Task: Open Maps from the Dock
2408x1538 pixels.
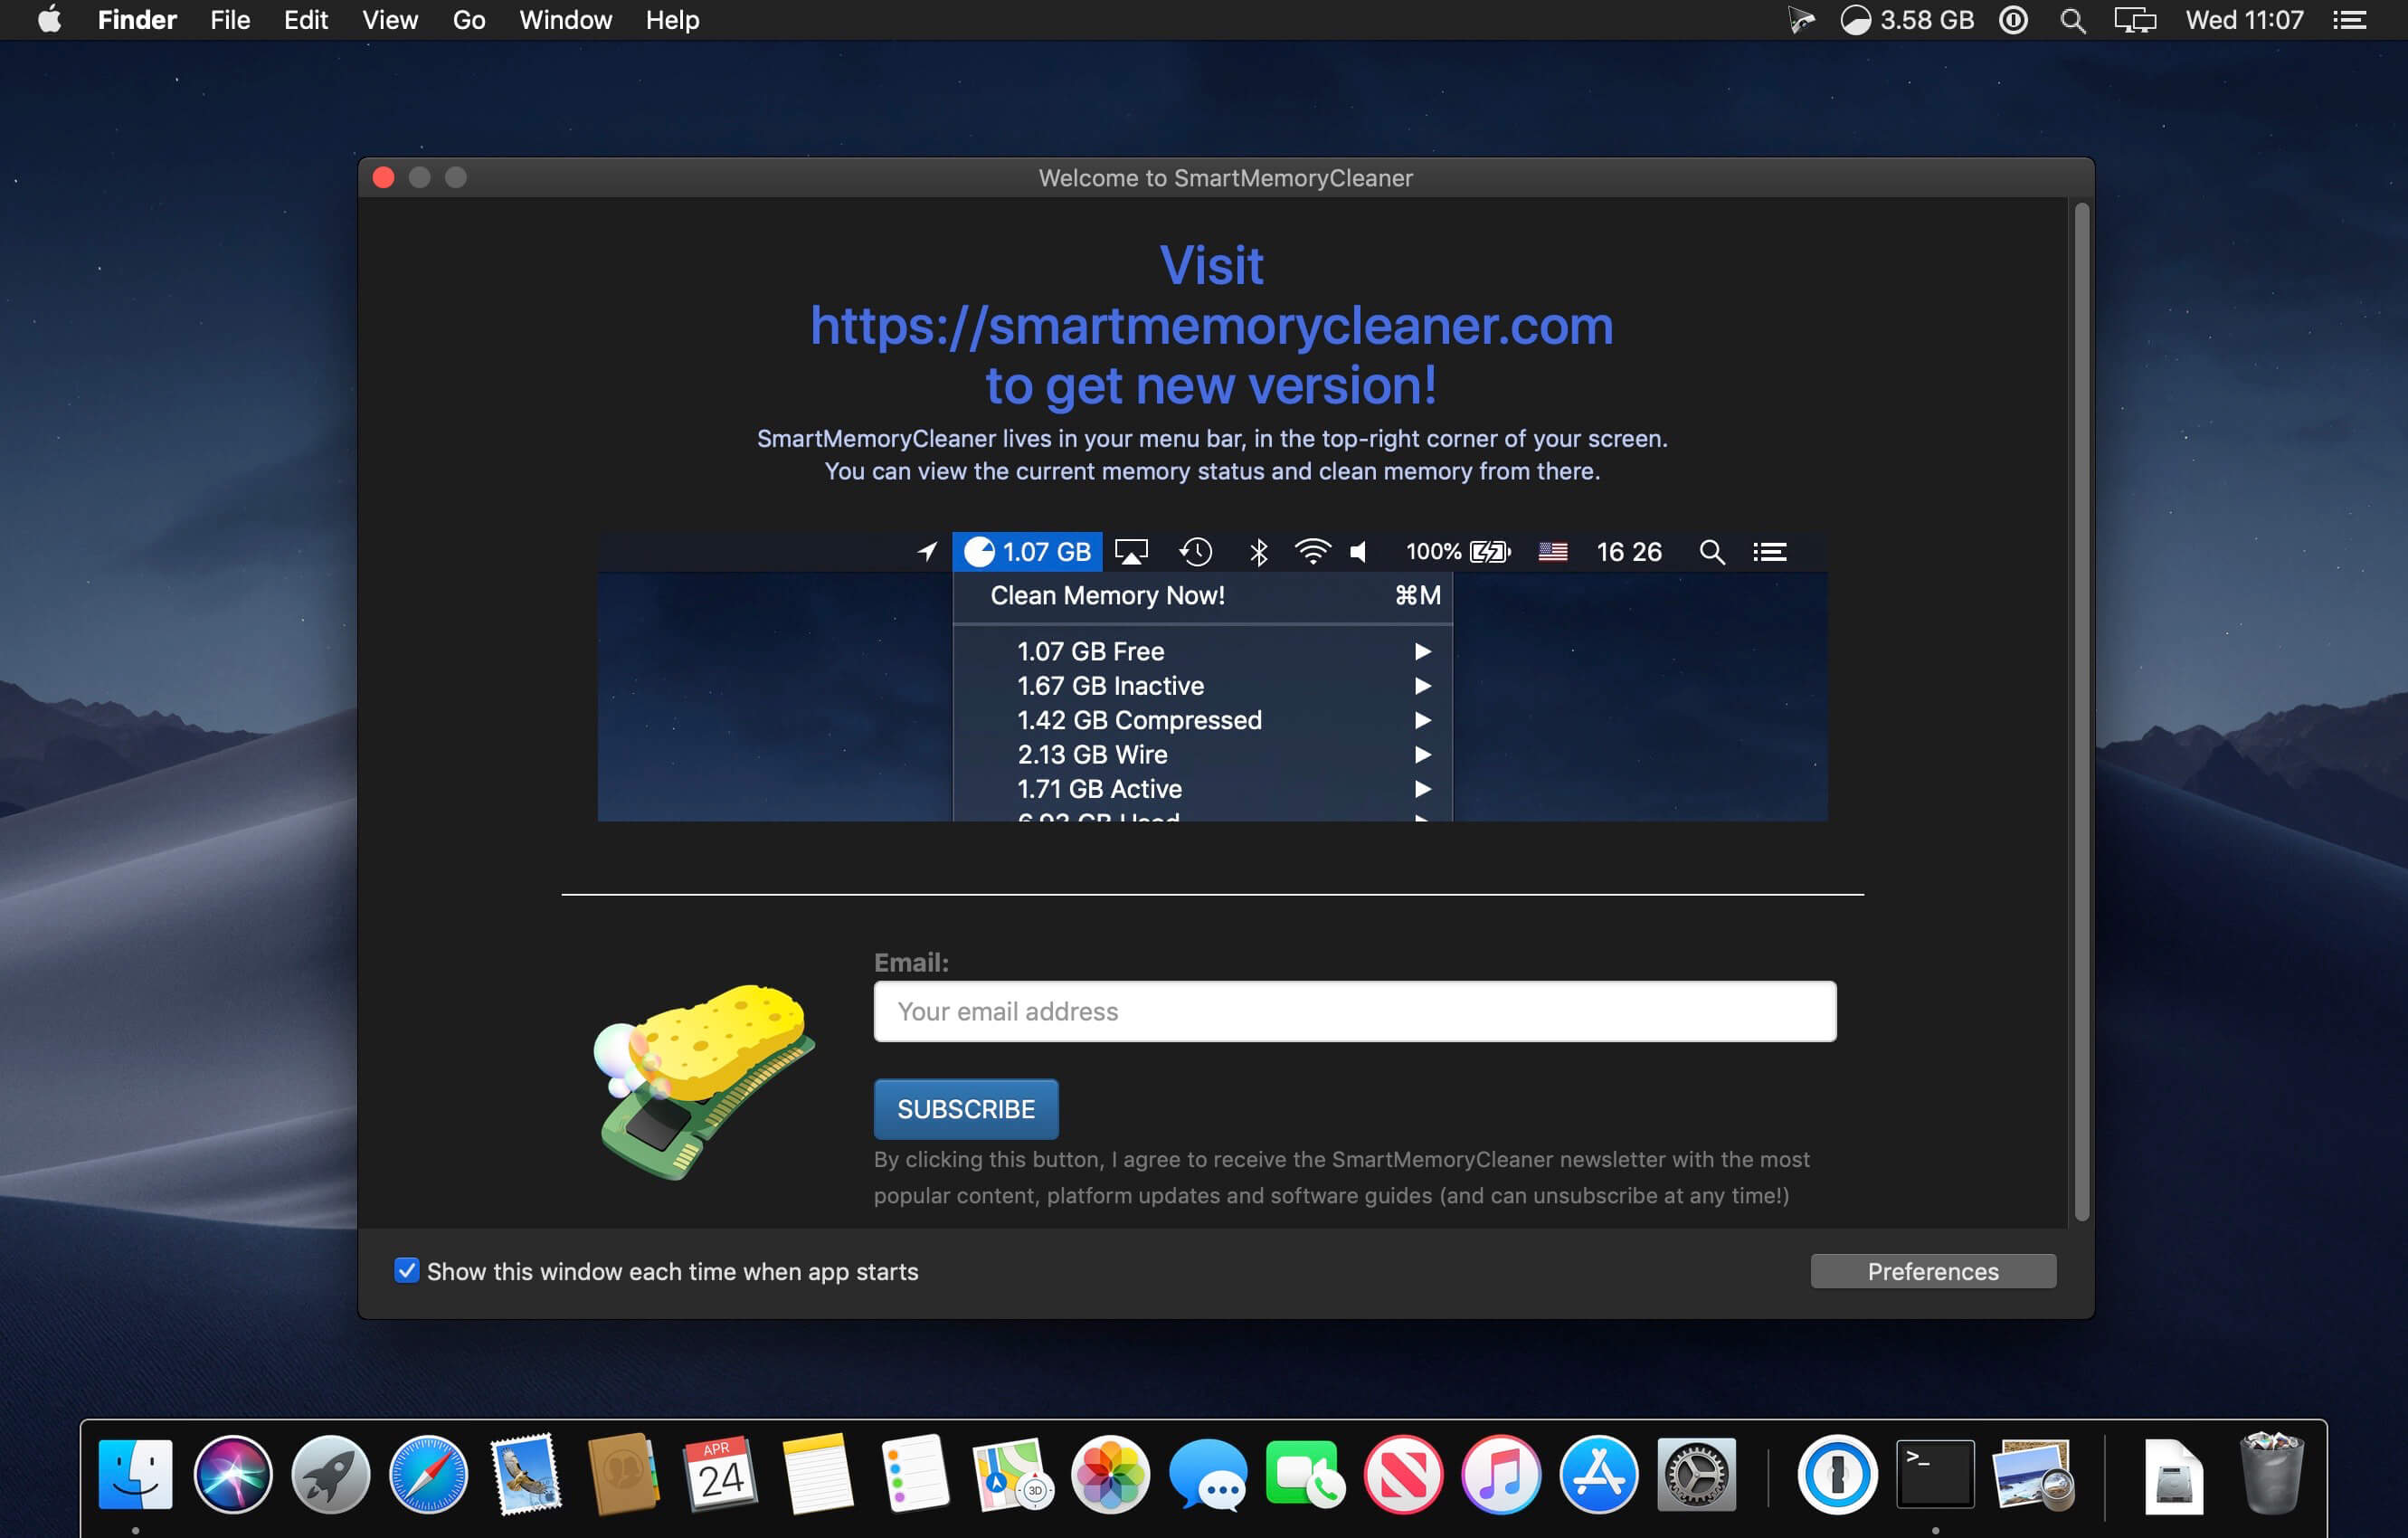Action: coord(1013,1474)
